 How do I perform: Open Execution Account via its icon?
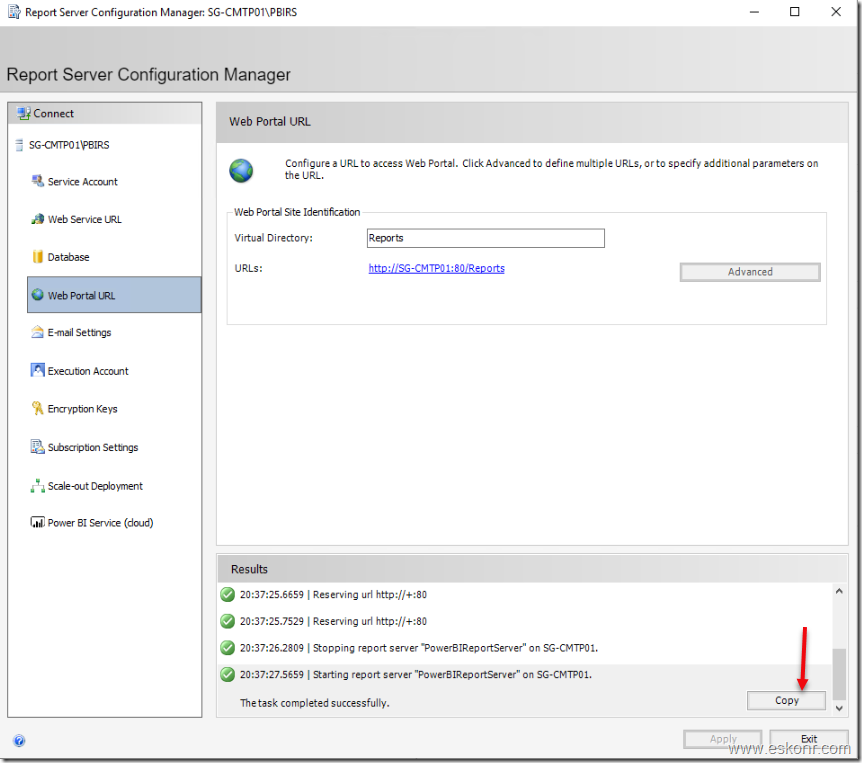(x=38, y=371)
